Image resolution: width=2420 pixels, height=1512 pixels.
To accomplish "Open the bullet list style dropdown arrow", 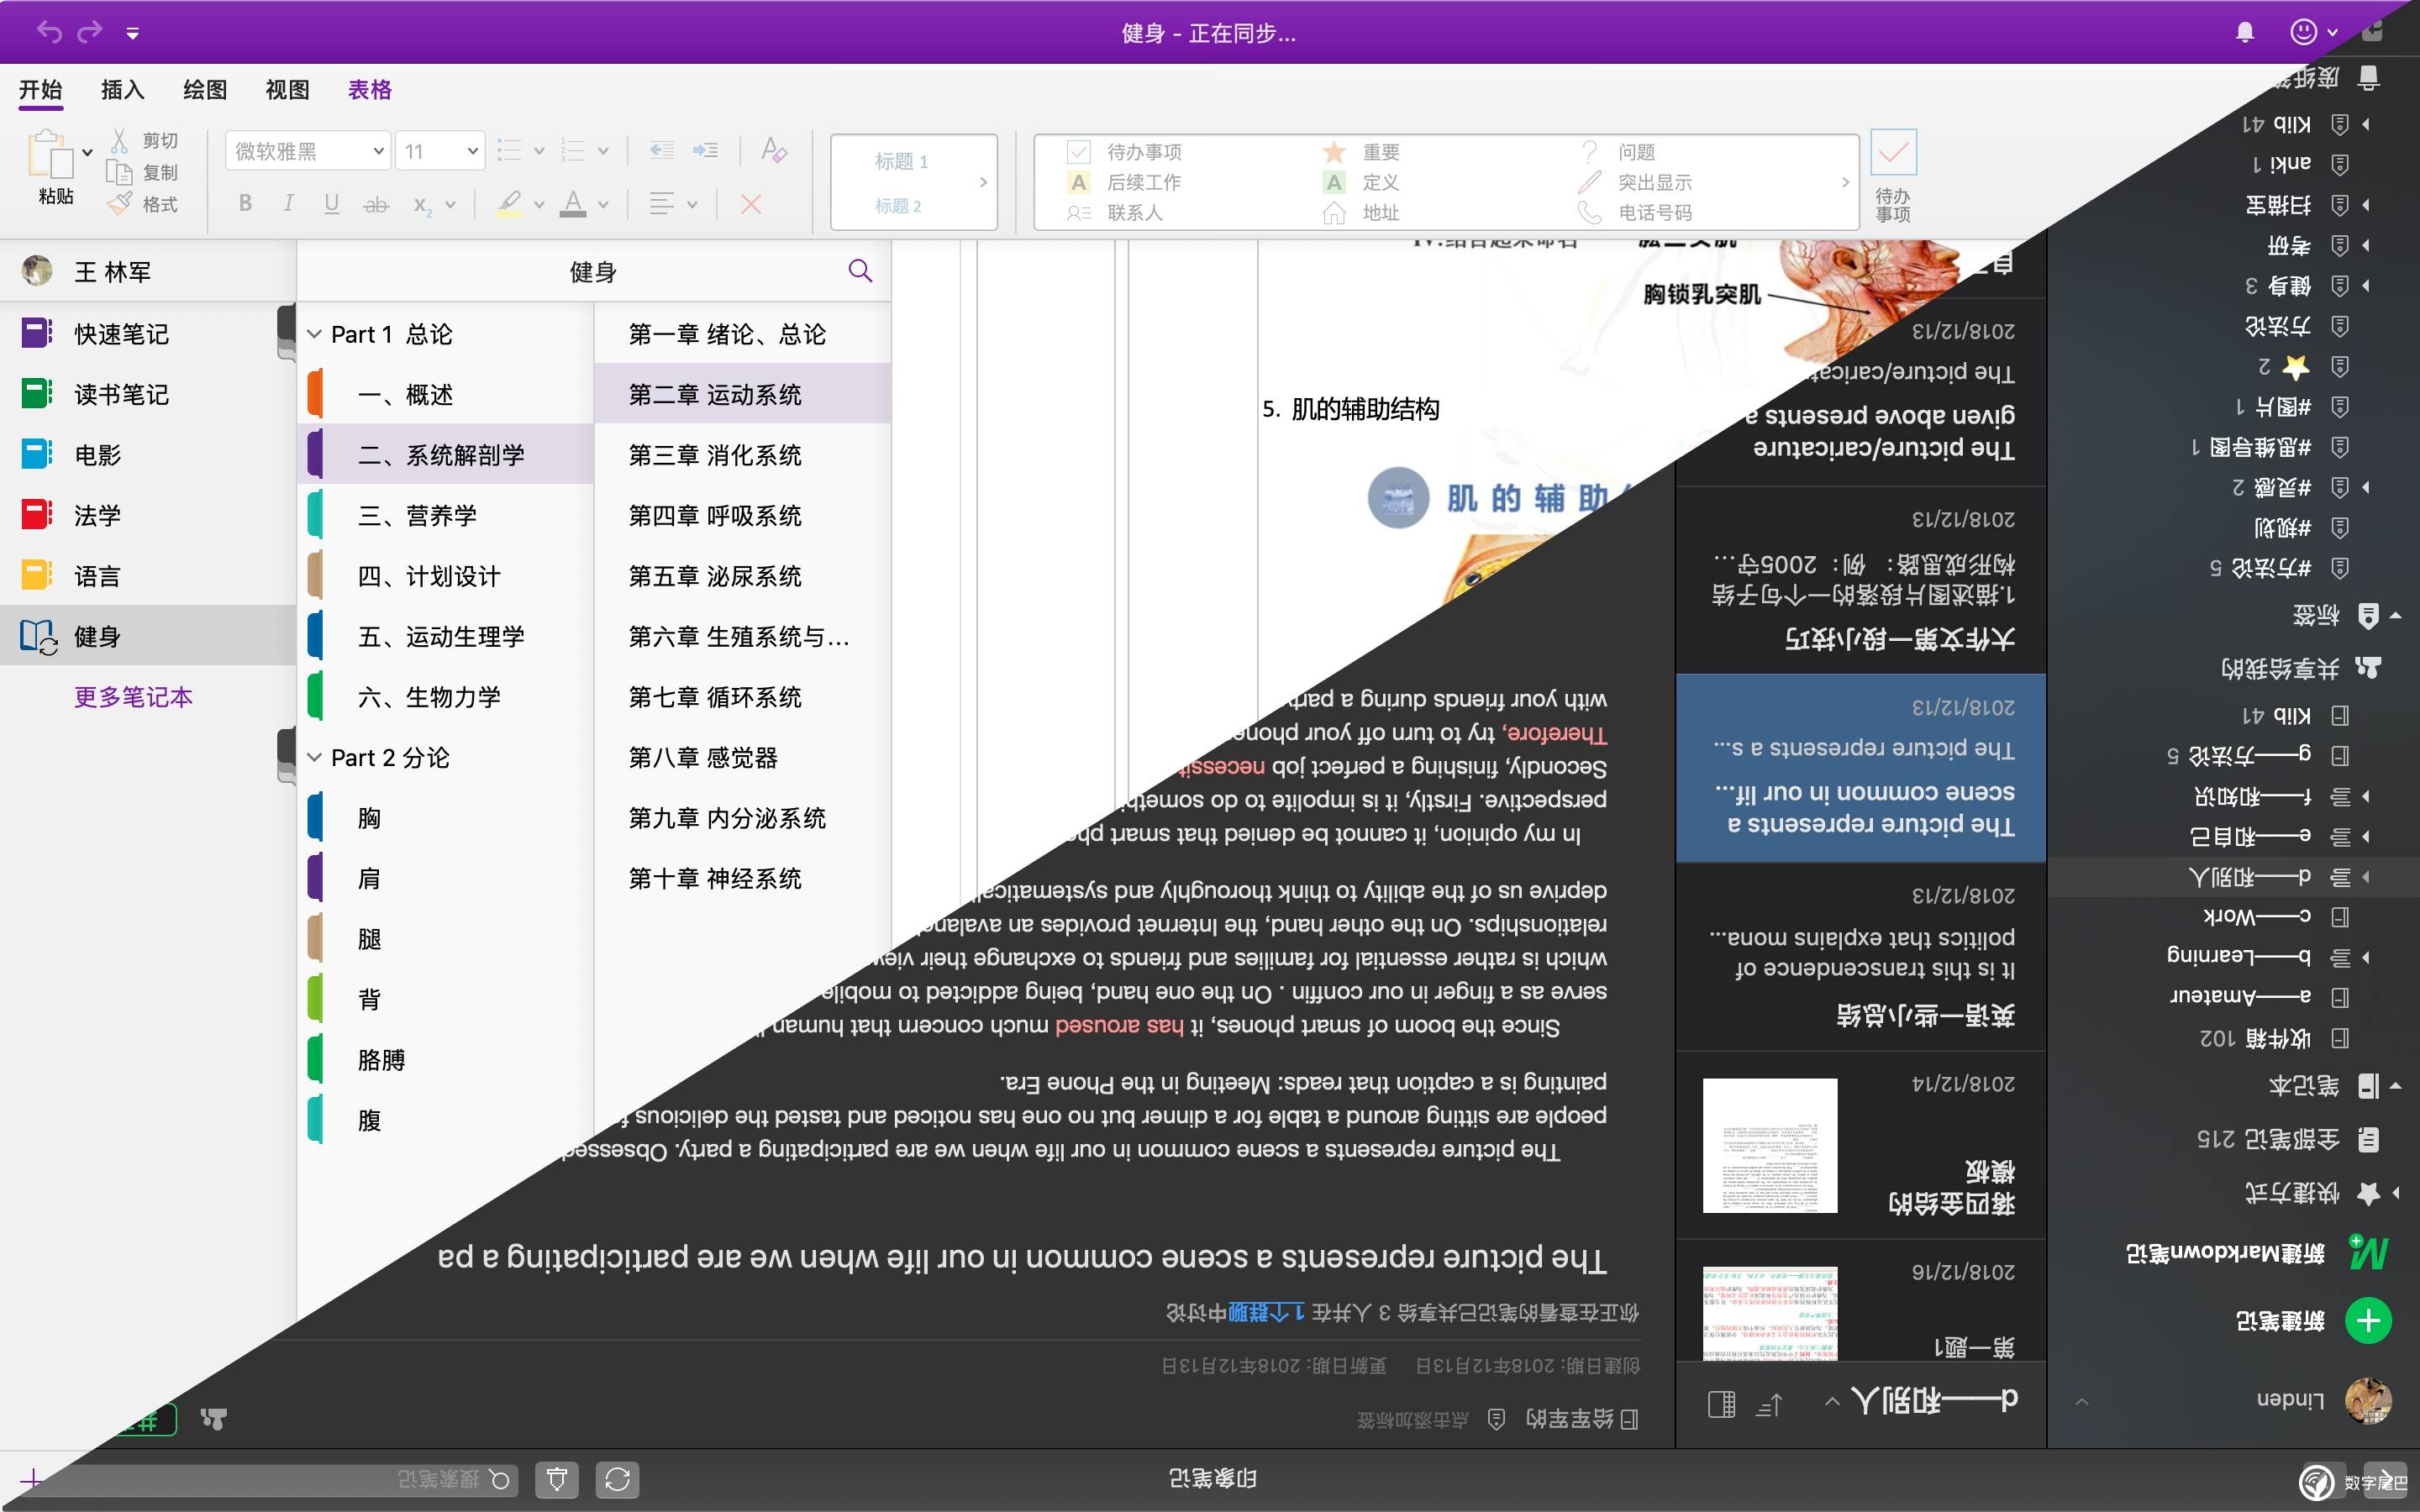I will (539, 151).
